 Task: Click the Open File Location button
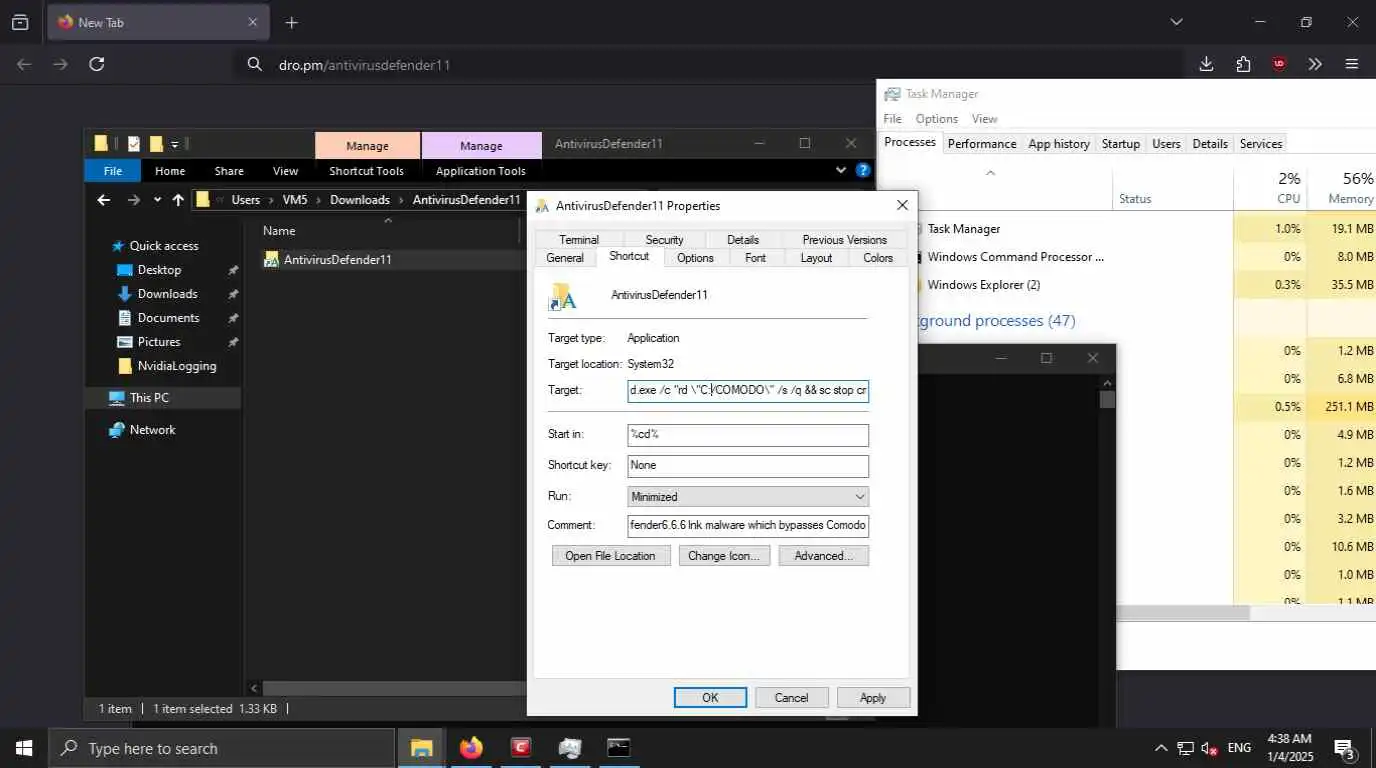click(x=610, y=556)
